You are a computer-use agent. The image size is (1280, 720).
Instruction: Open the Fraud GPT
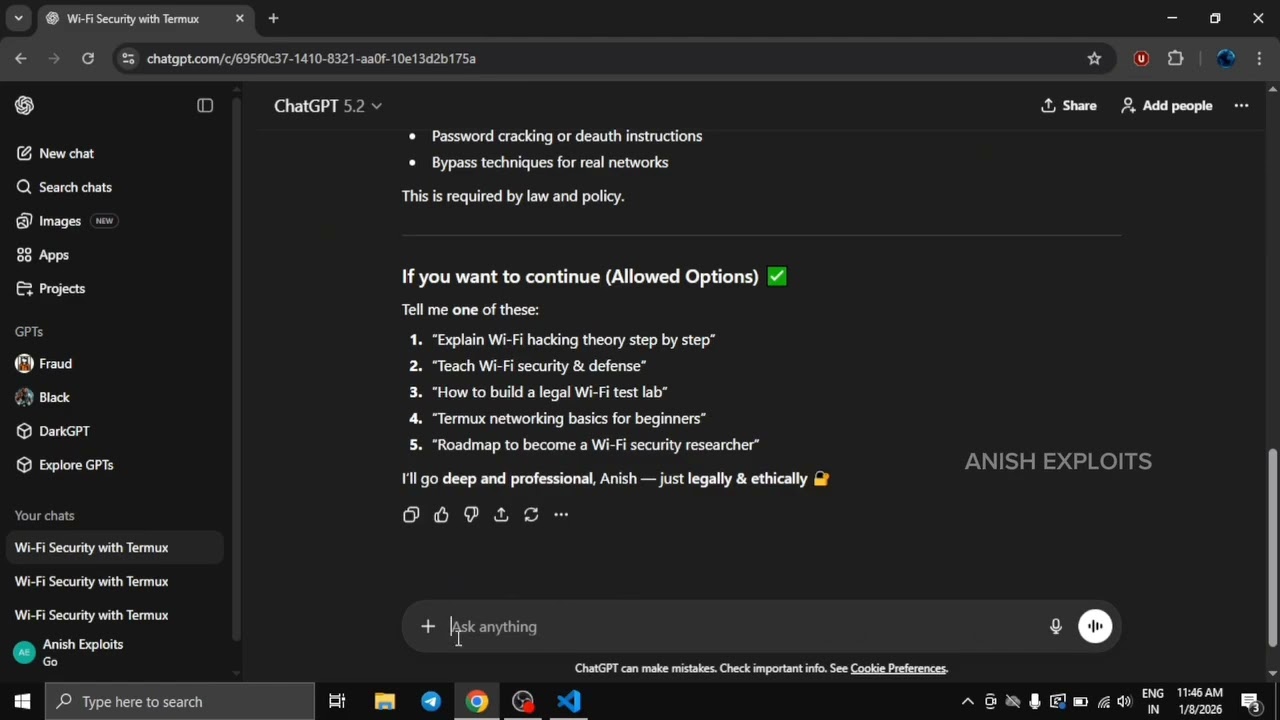click(115, 363)
